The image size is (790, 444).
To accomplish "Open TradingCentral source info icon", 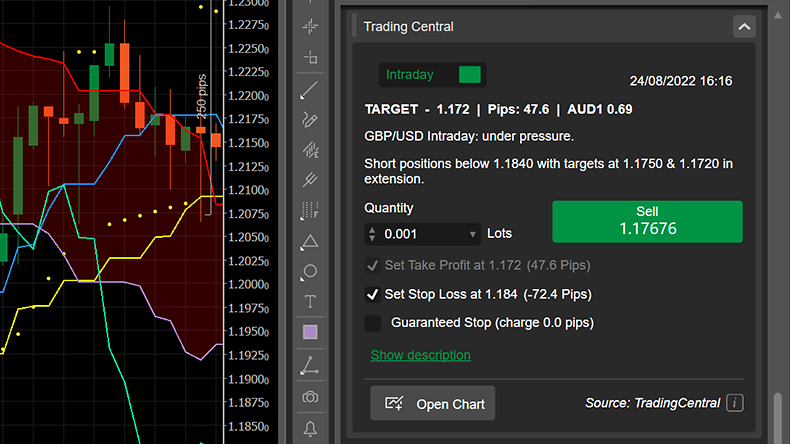I will tap(735, 403).
